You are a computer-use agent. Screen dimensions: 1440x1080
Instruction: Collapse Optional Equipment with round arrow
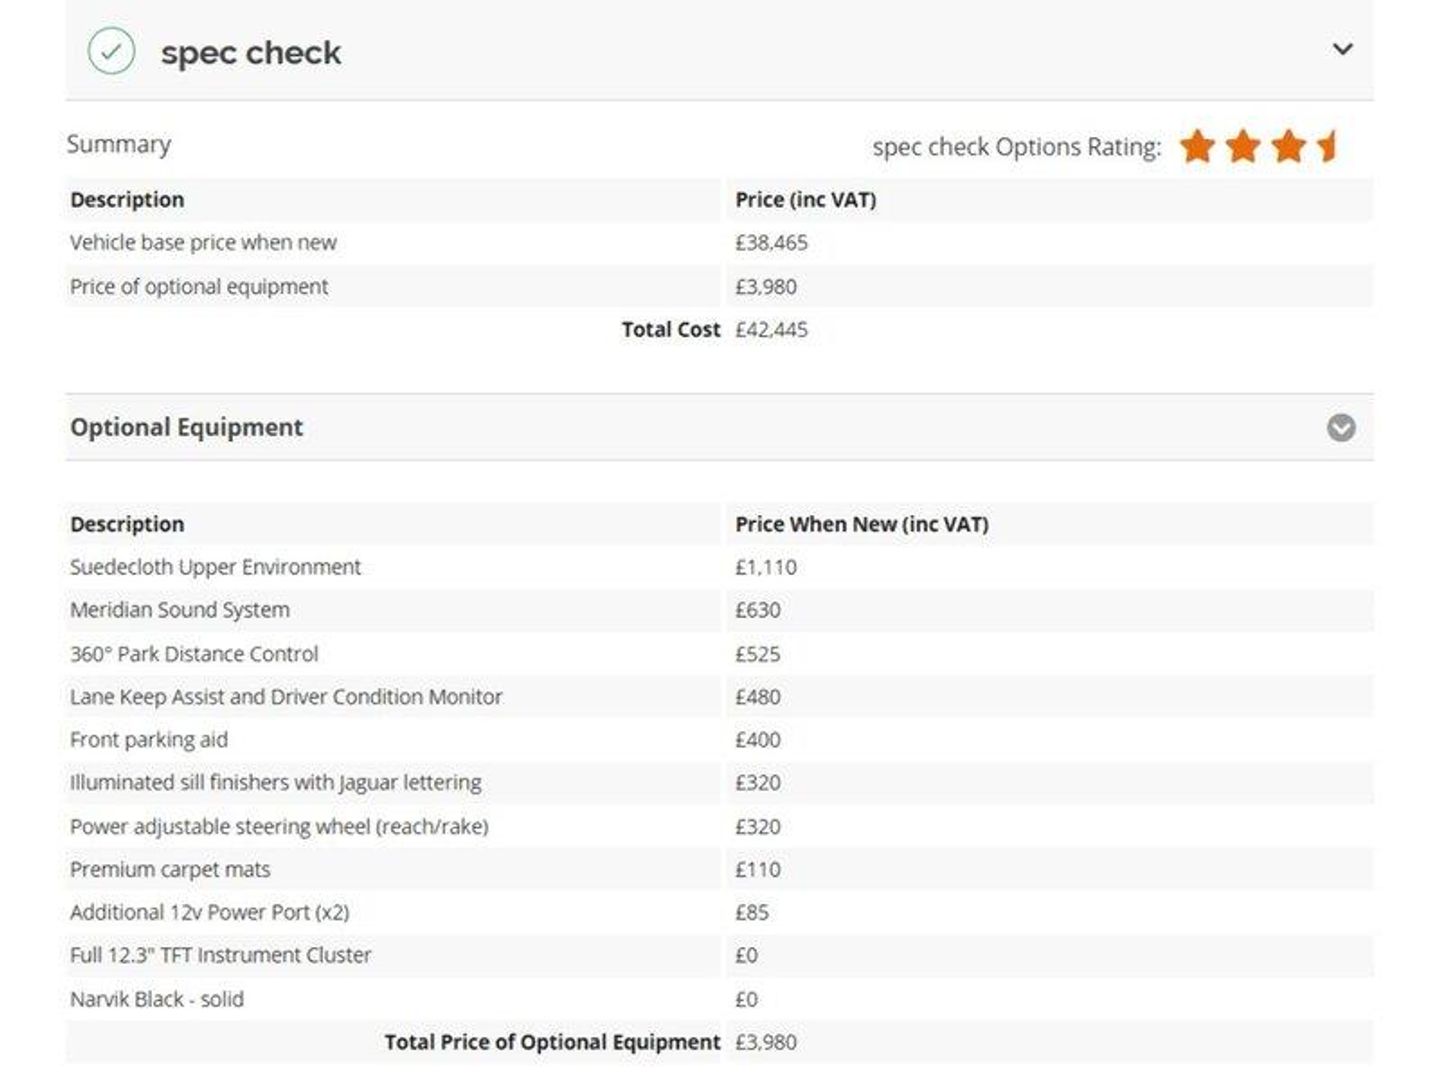point(1341,428)
